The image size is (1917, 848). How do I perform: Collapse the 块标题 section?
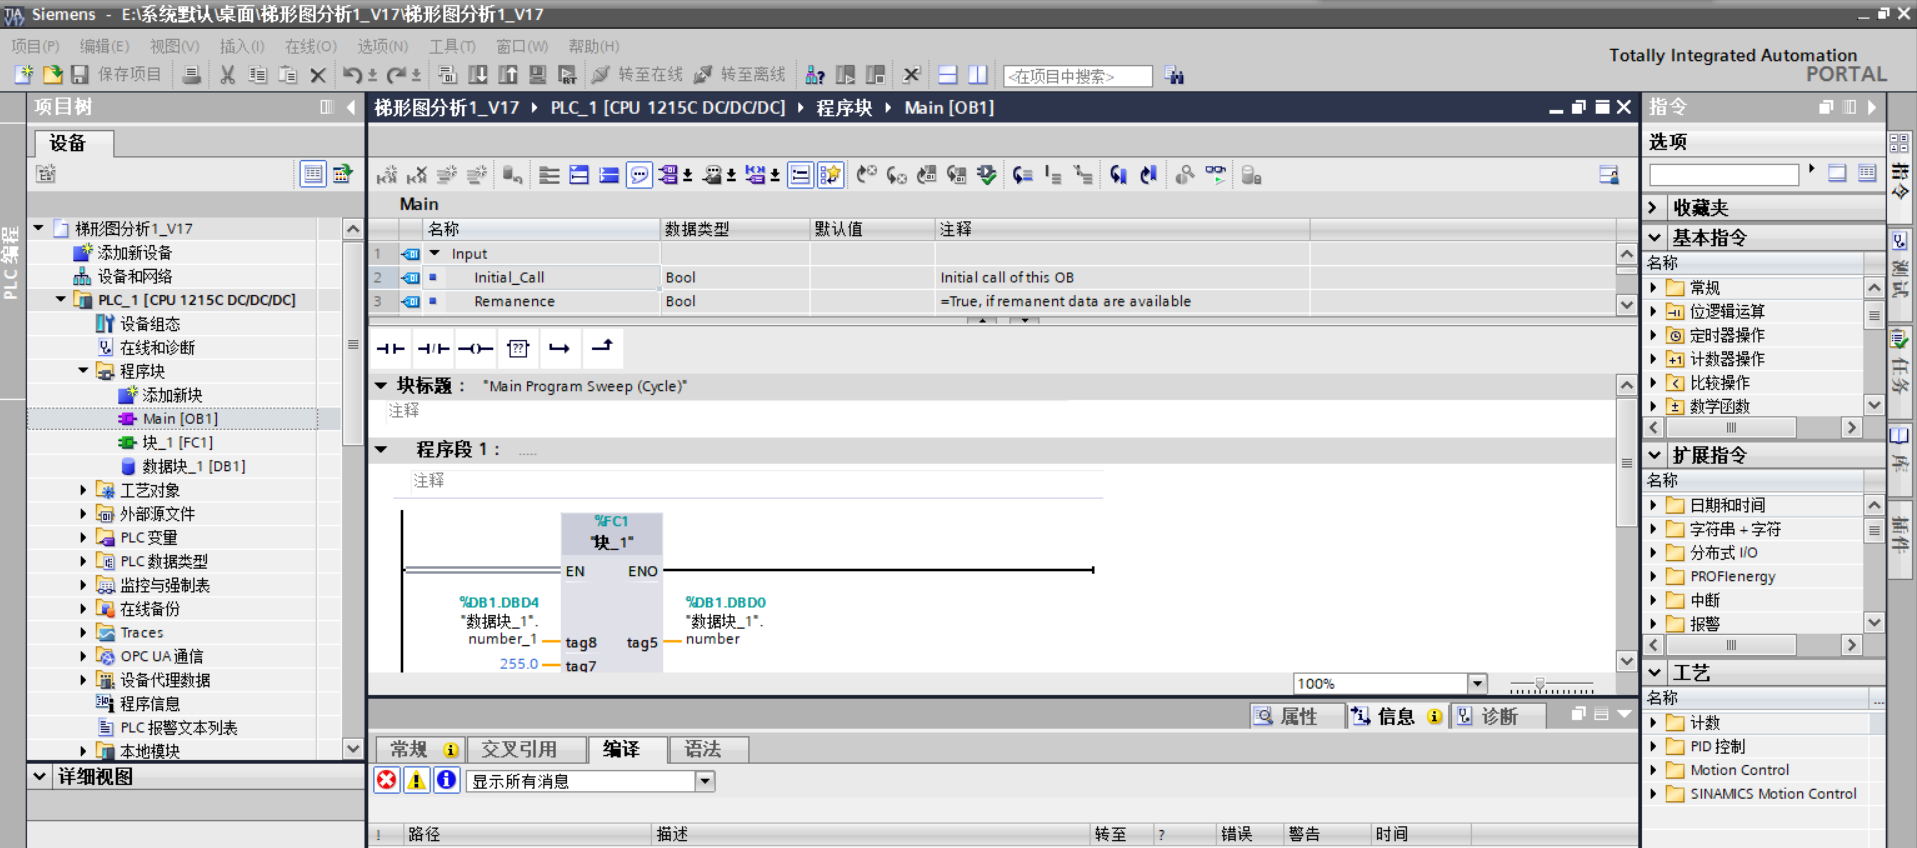click(x=381, y=385)
